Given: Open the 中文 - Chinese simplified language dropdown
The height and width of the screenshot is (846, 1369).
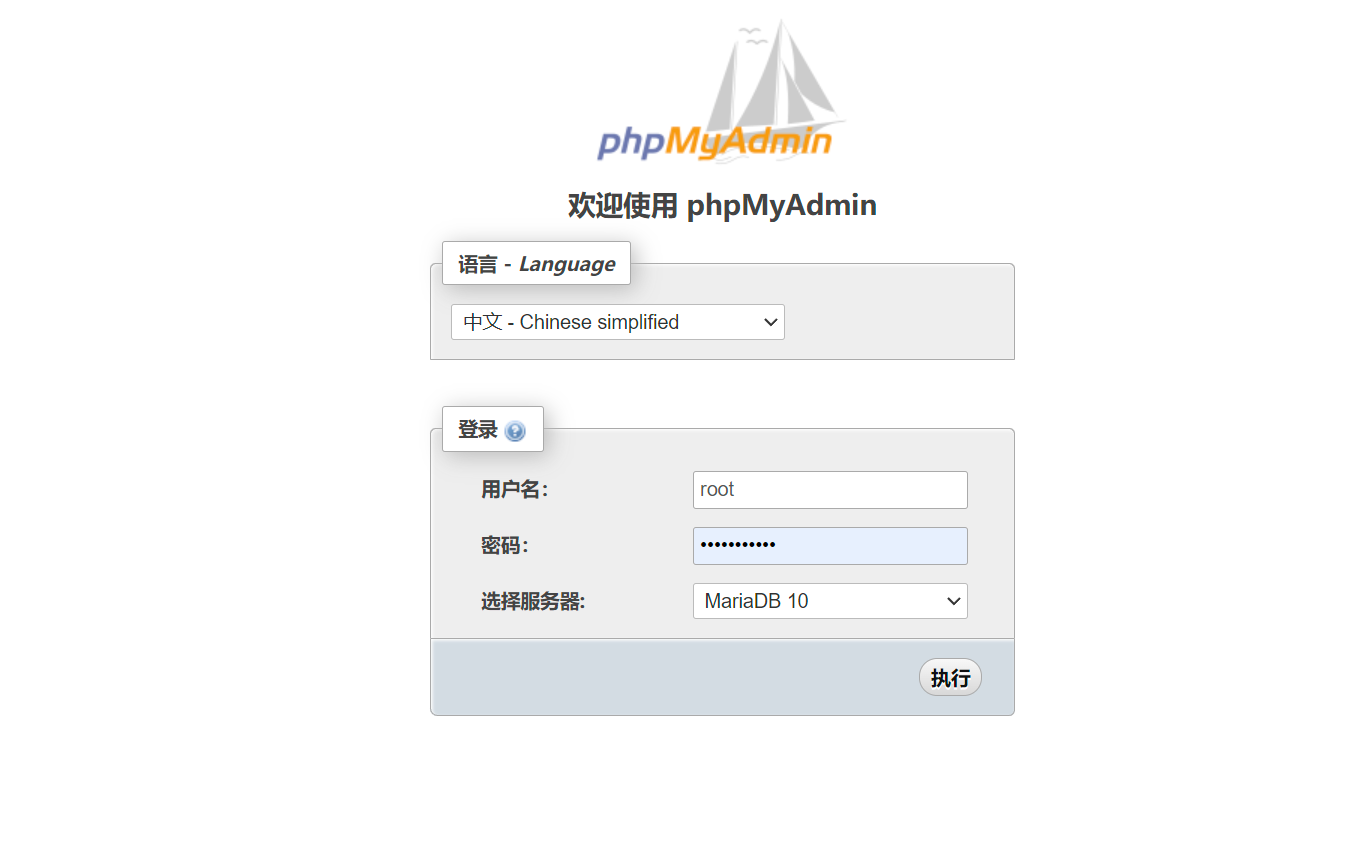Looking at the screenshot, I should click(x=618, y=322).
